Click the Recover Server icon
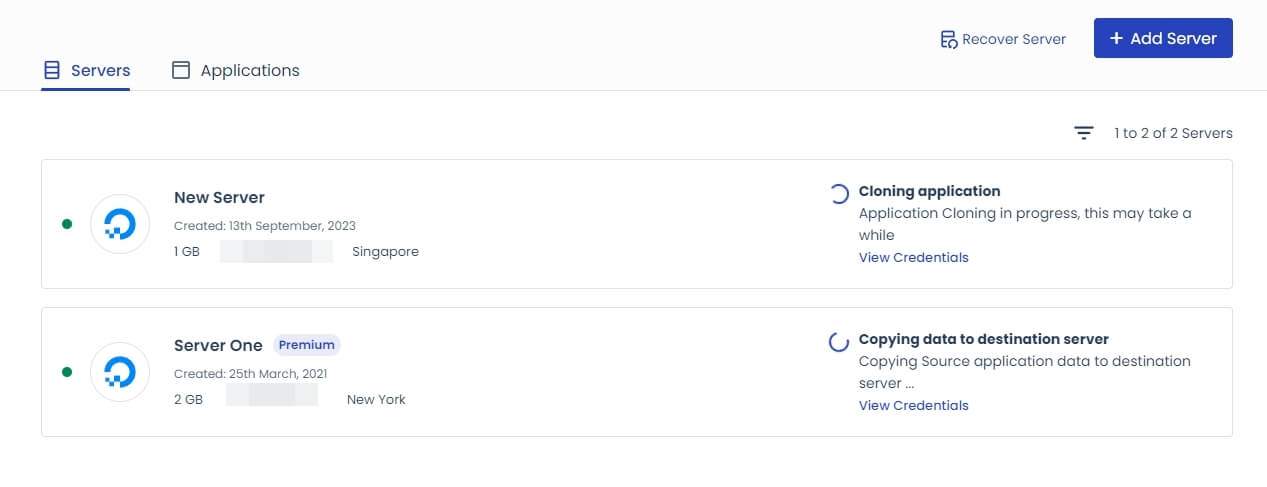Screen dimensions: 1267x487 point(949,39)
